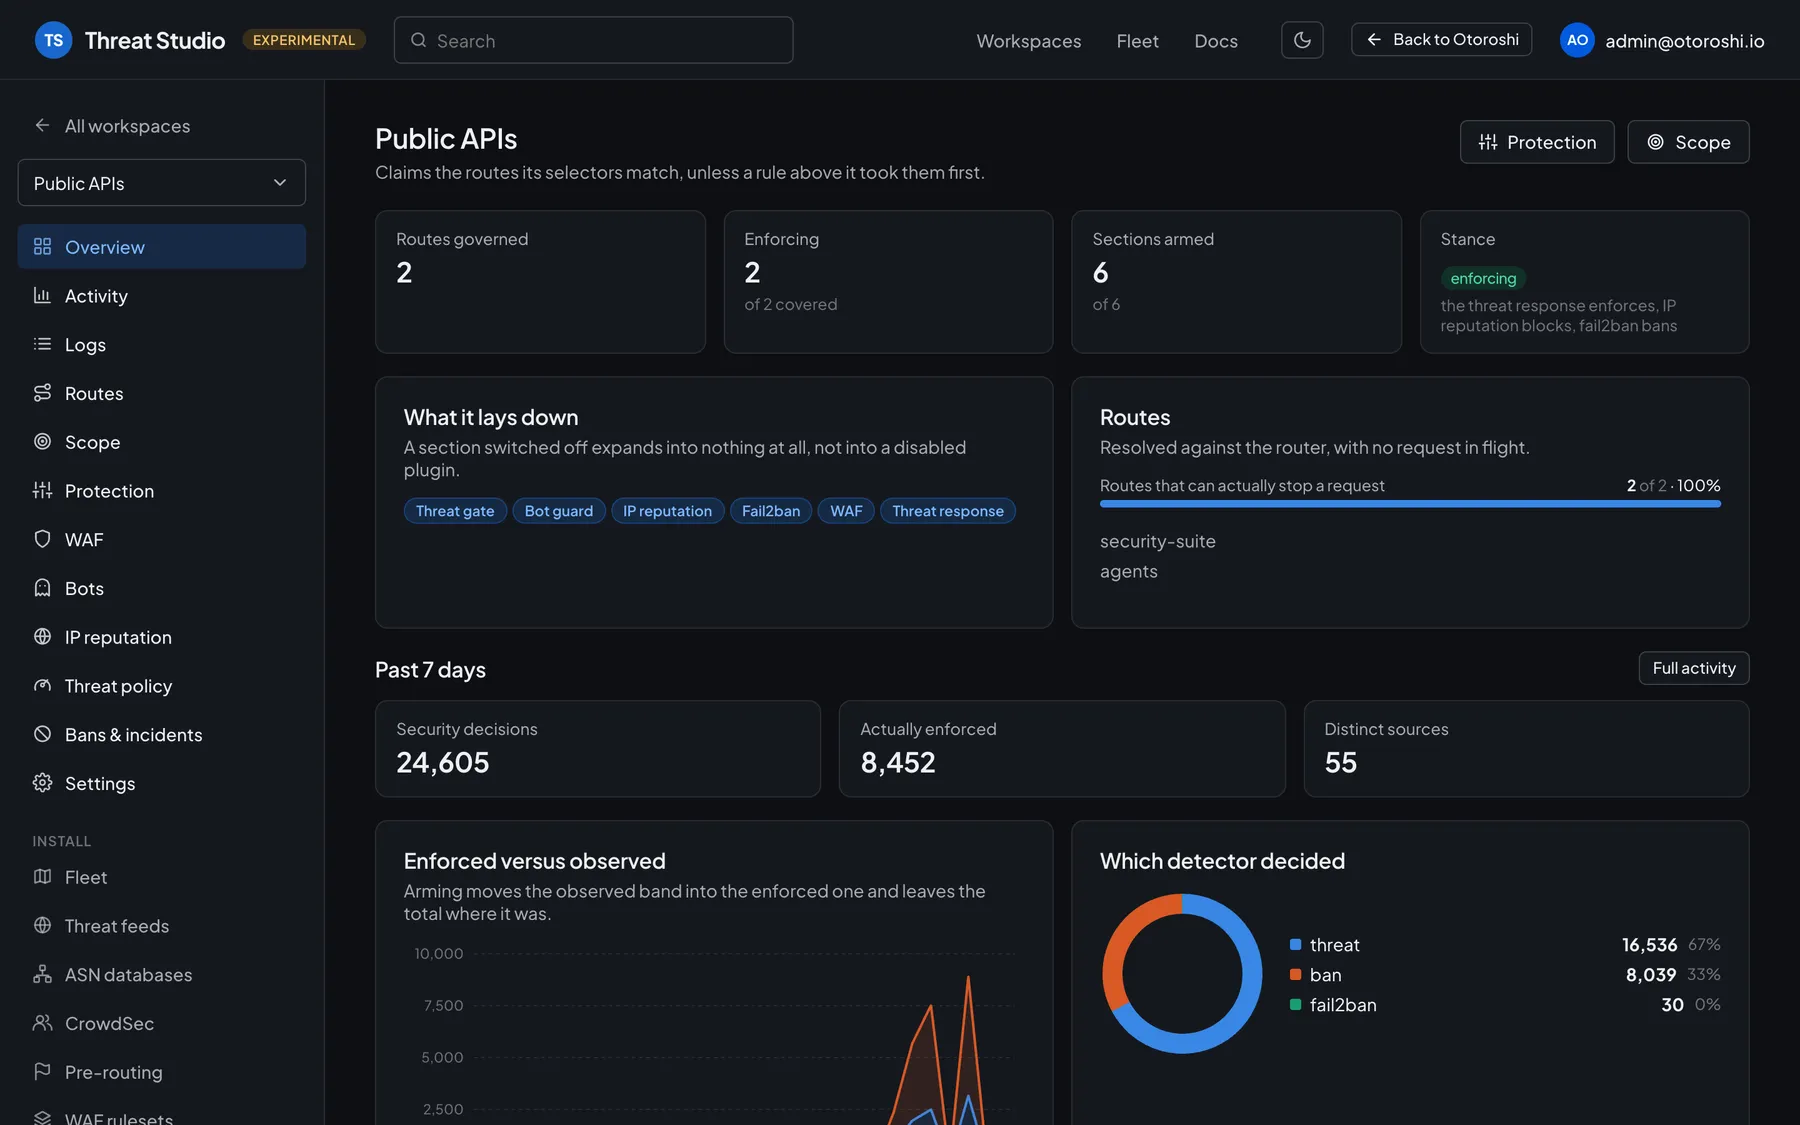Click the Back to Otoroshi button

pyautogui.click(x=1441, y=40)
